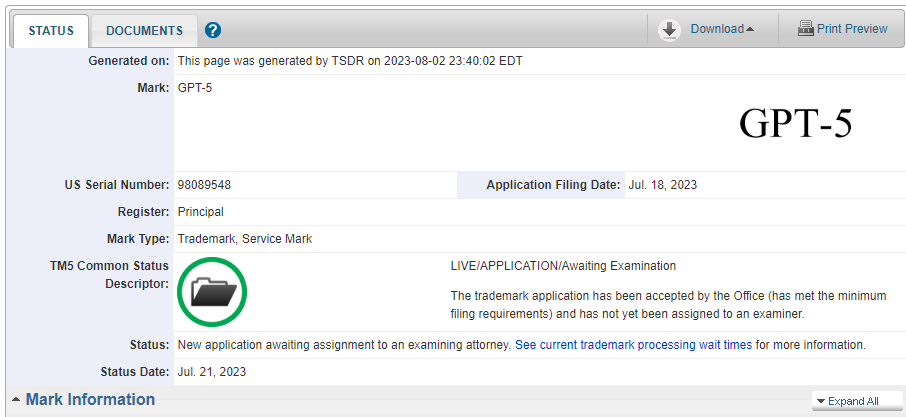
Task: Select the US serial number 98089548
Action: [x=204, y=185]
